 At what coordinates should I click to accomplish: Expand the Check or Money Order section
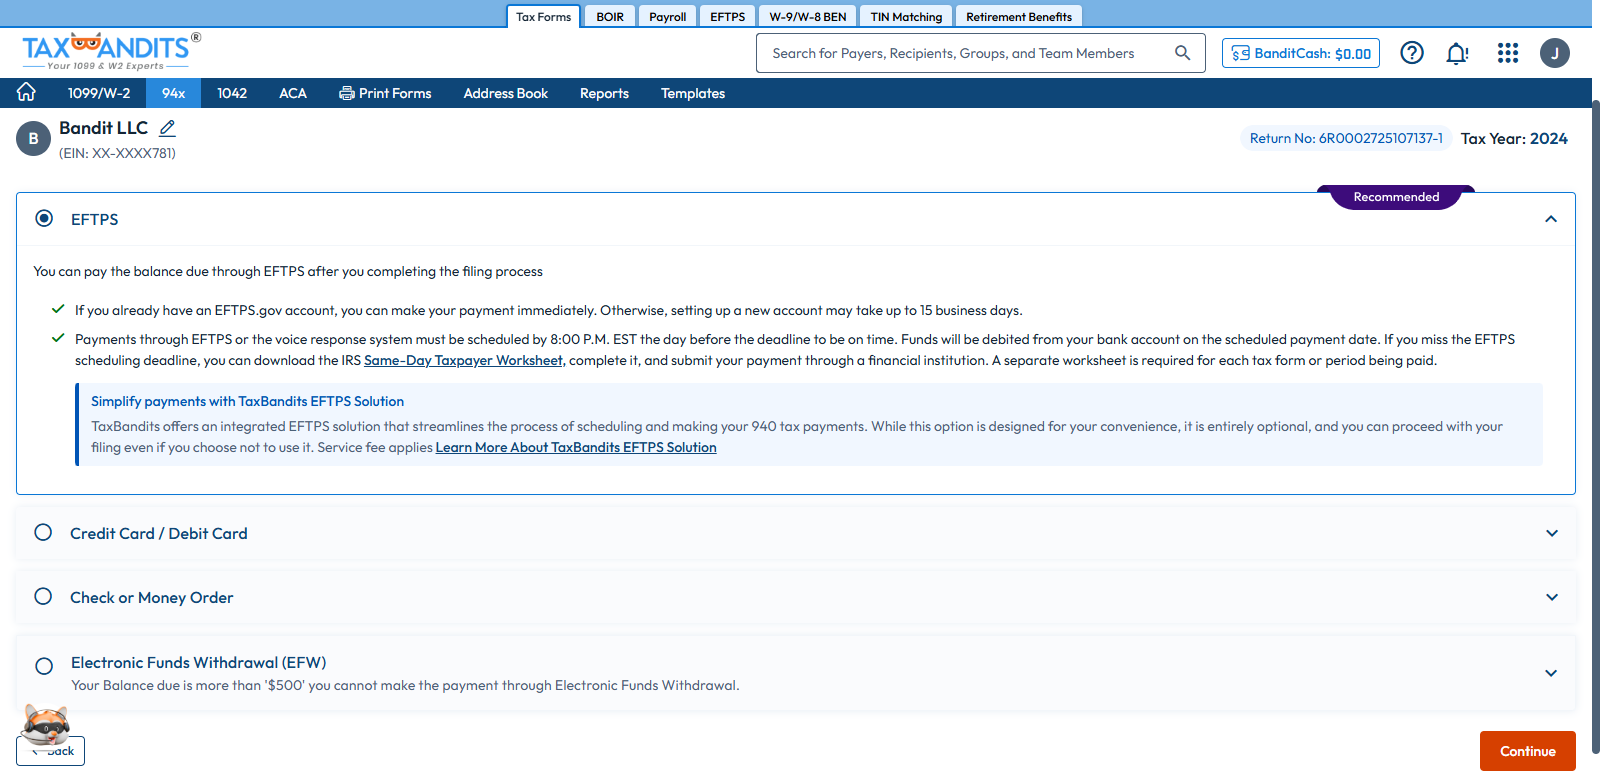[1551, 597]
